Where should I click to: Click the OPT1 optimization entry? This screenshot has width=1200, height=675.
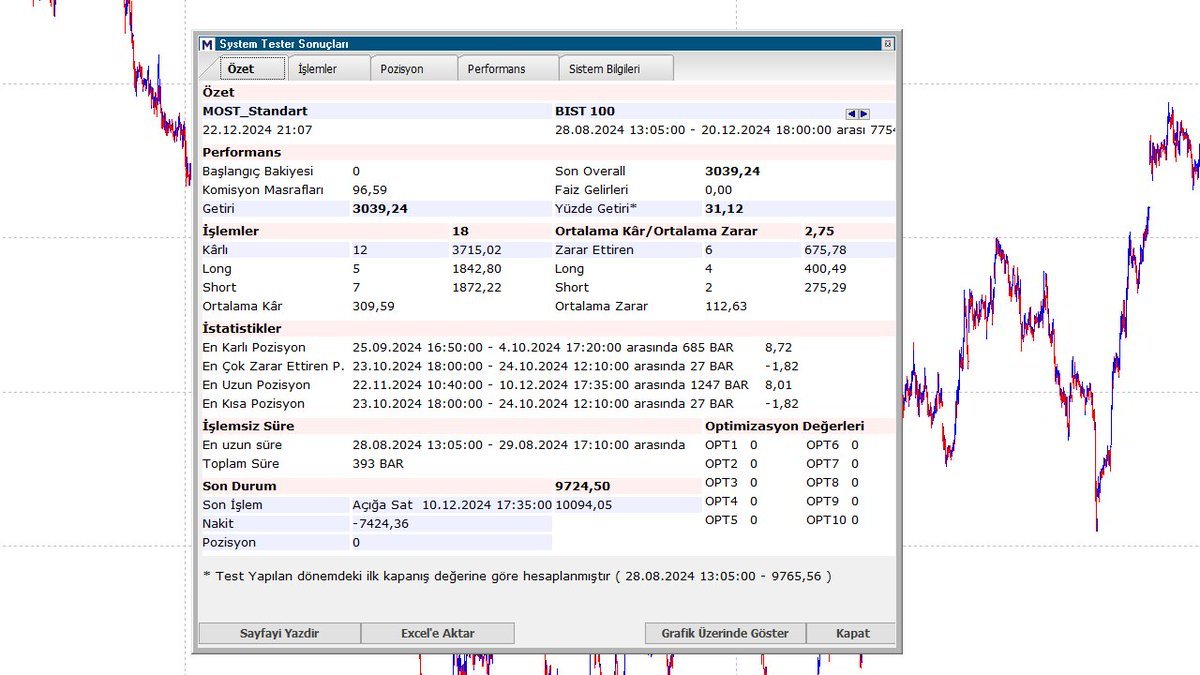tap(731, 446)
